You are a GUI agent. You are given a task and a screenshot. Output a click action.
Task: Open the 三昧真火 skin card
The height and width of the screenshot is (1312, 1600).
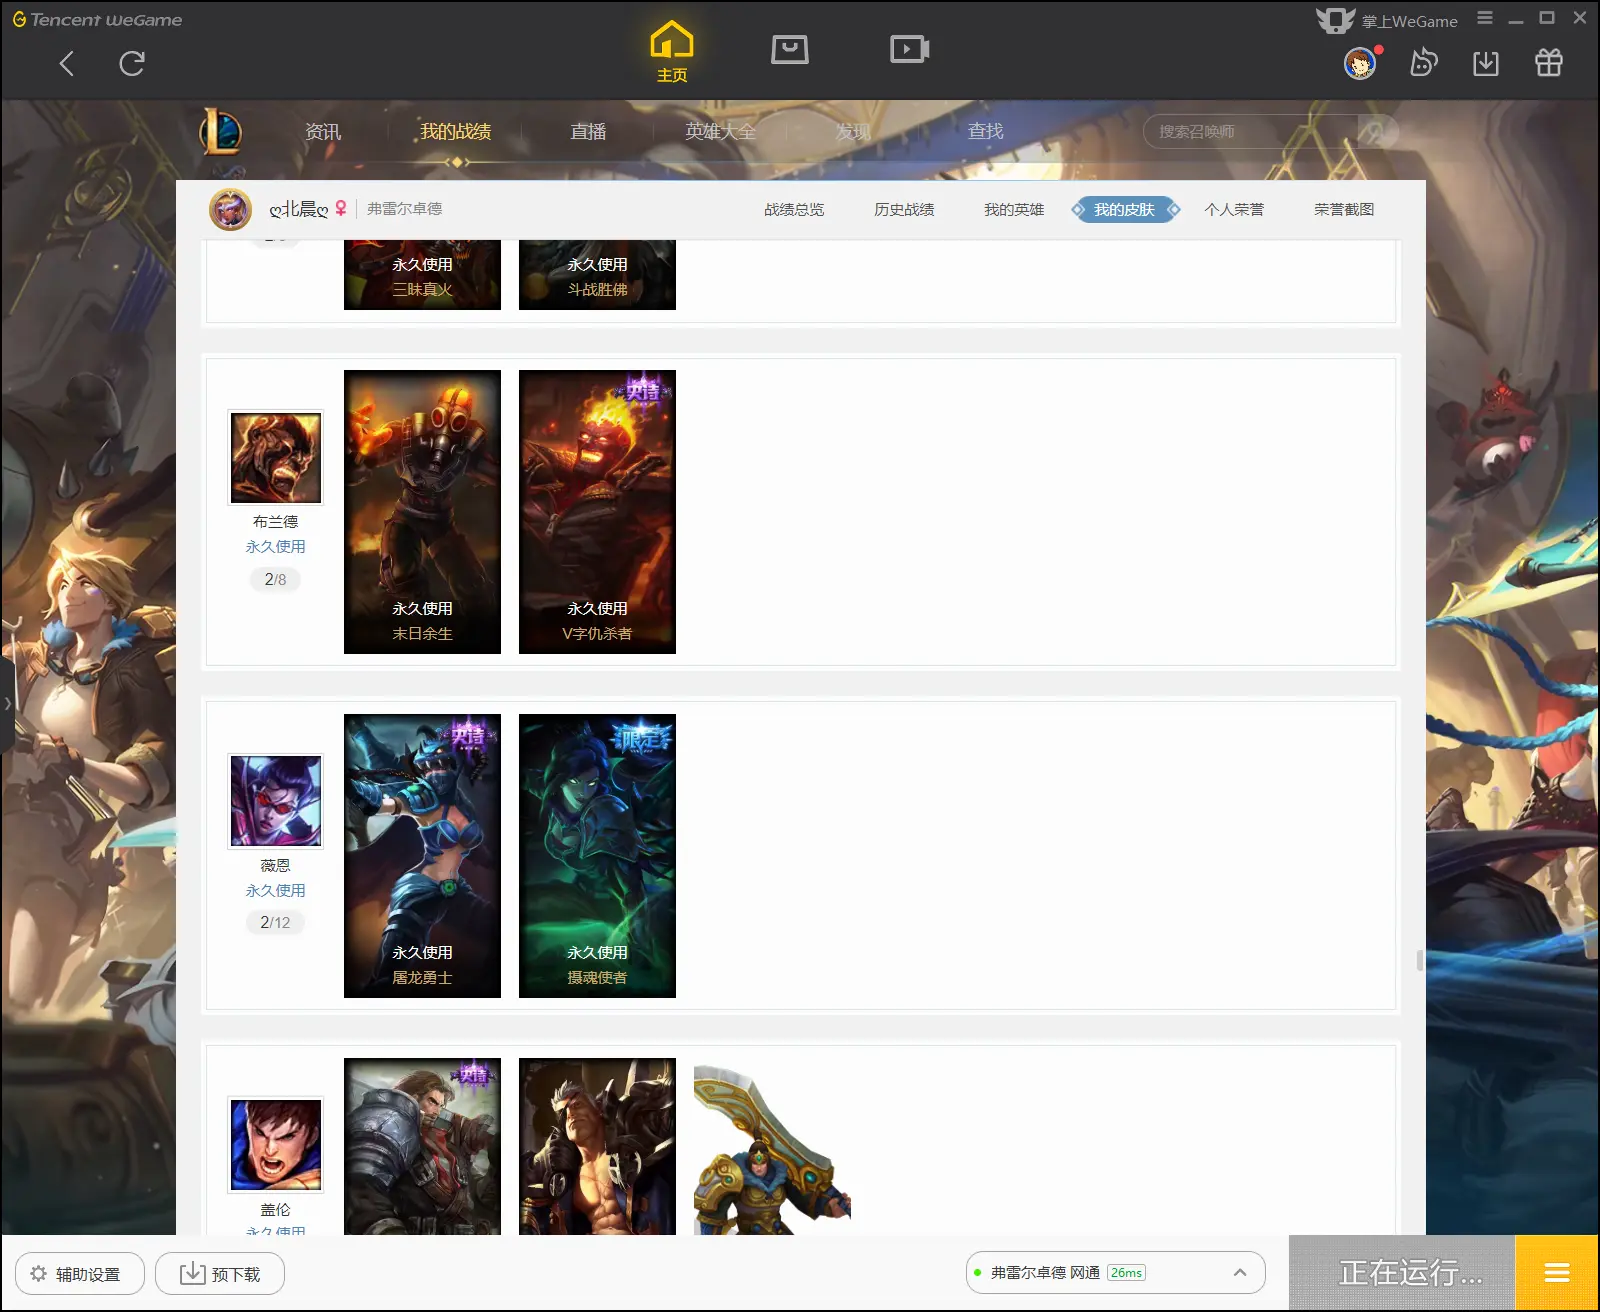422,275
